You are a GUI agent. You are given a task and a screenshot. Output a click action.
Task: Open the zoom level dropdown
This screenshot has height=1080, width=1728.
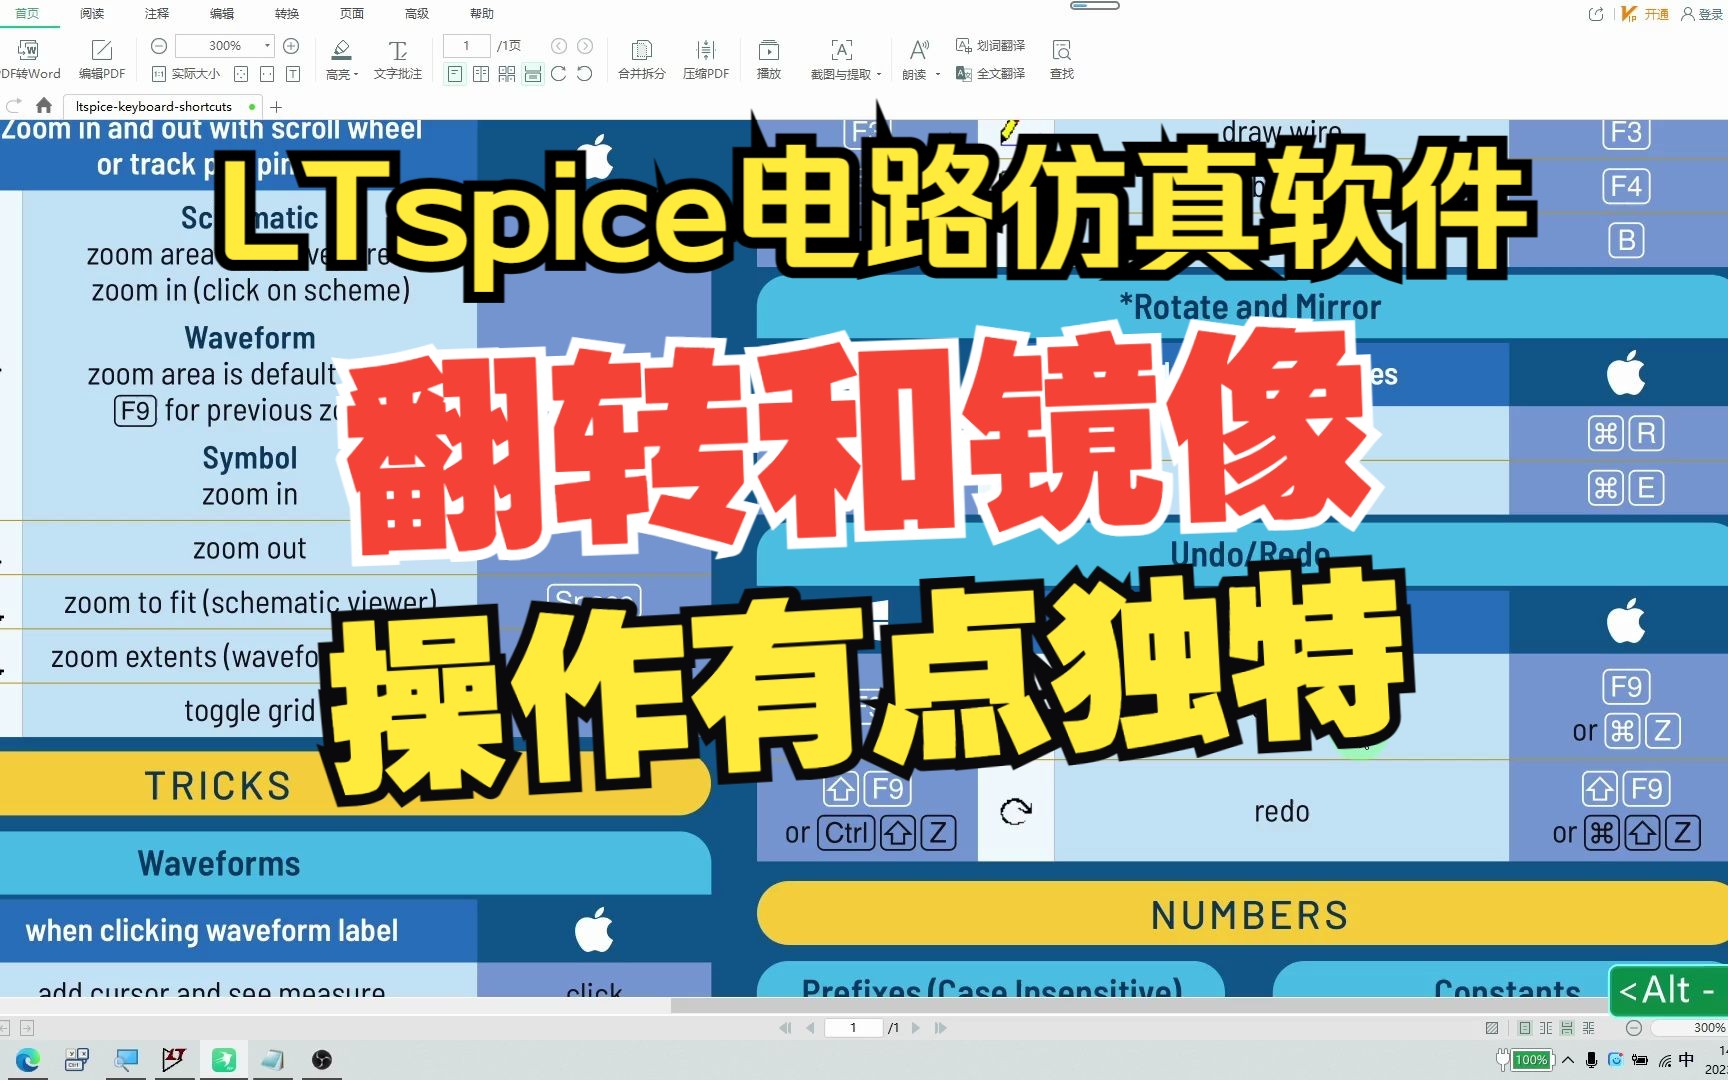[265, 45]
